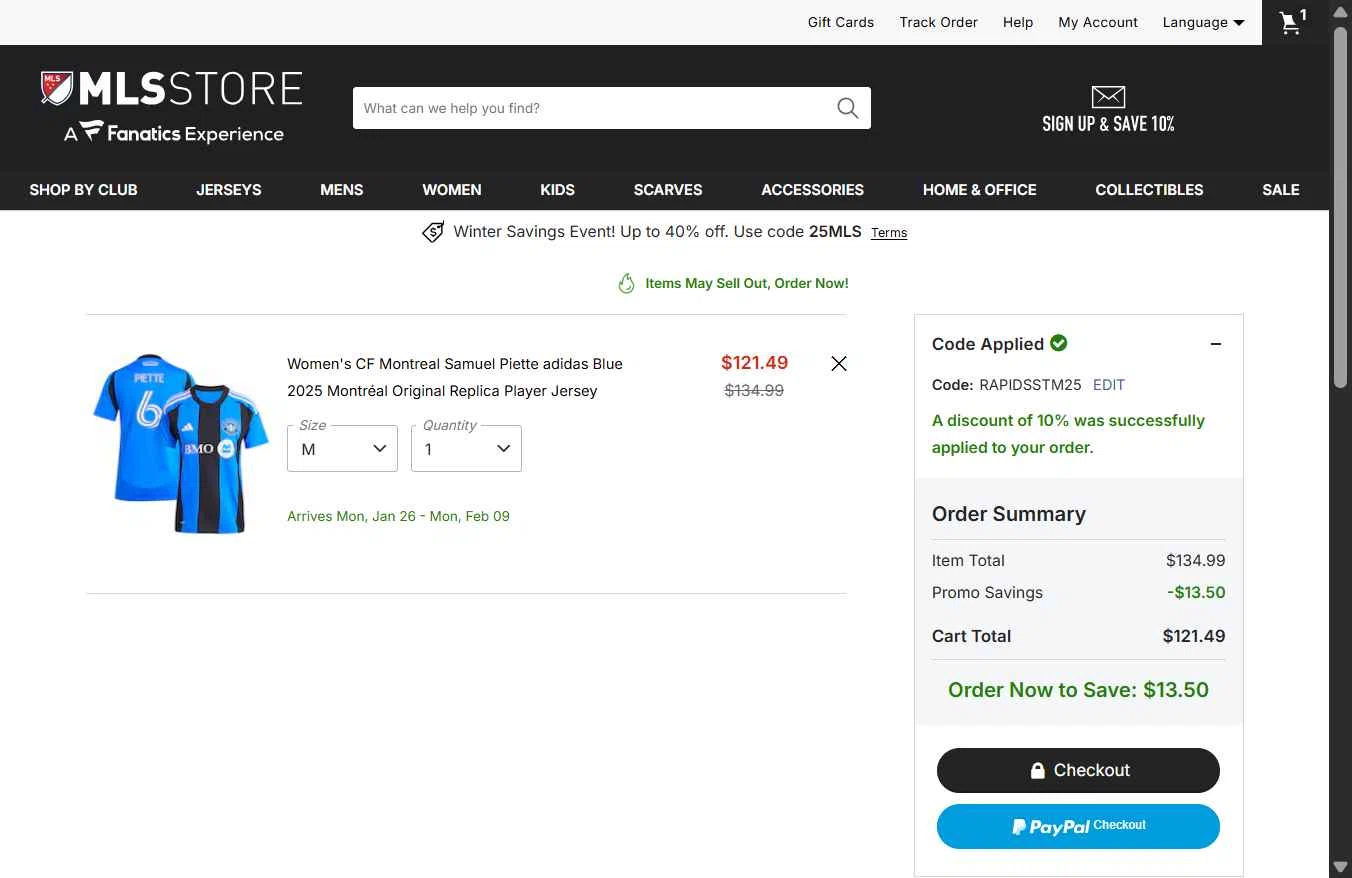This screenshot has width=1352, height=878.
Task: Click the green code-applied checkmark
Action: (x=1059, y=343)
